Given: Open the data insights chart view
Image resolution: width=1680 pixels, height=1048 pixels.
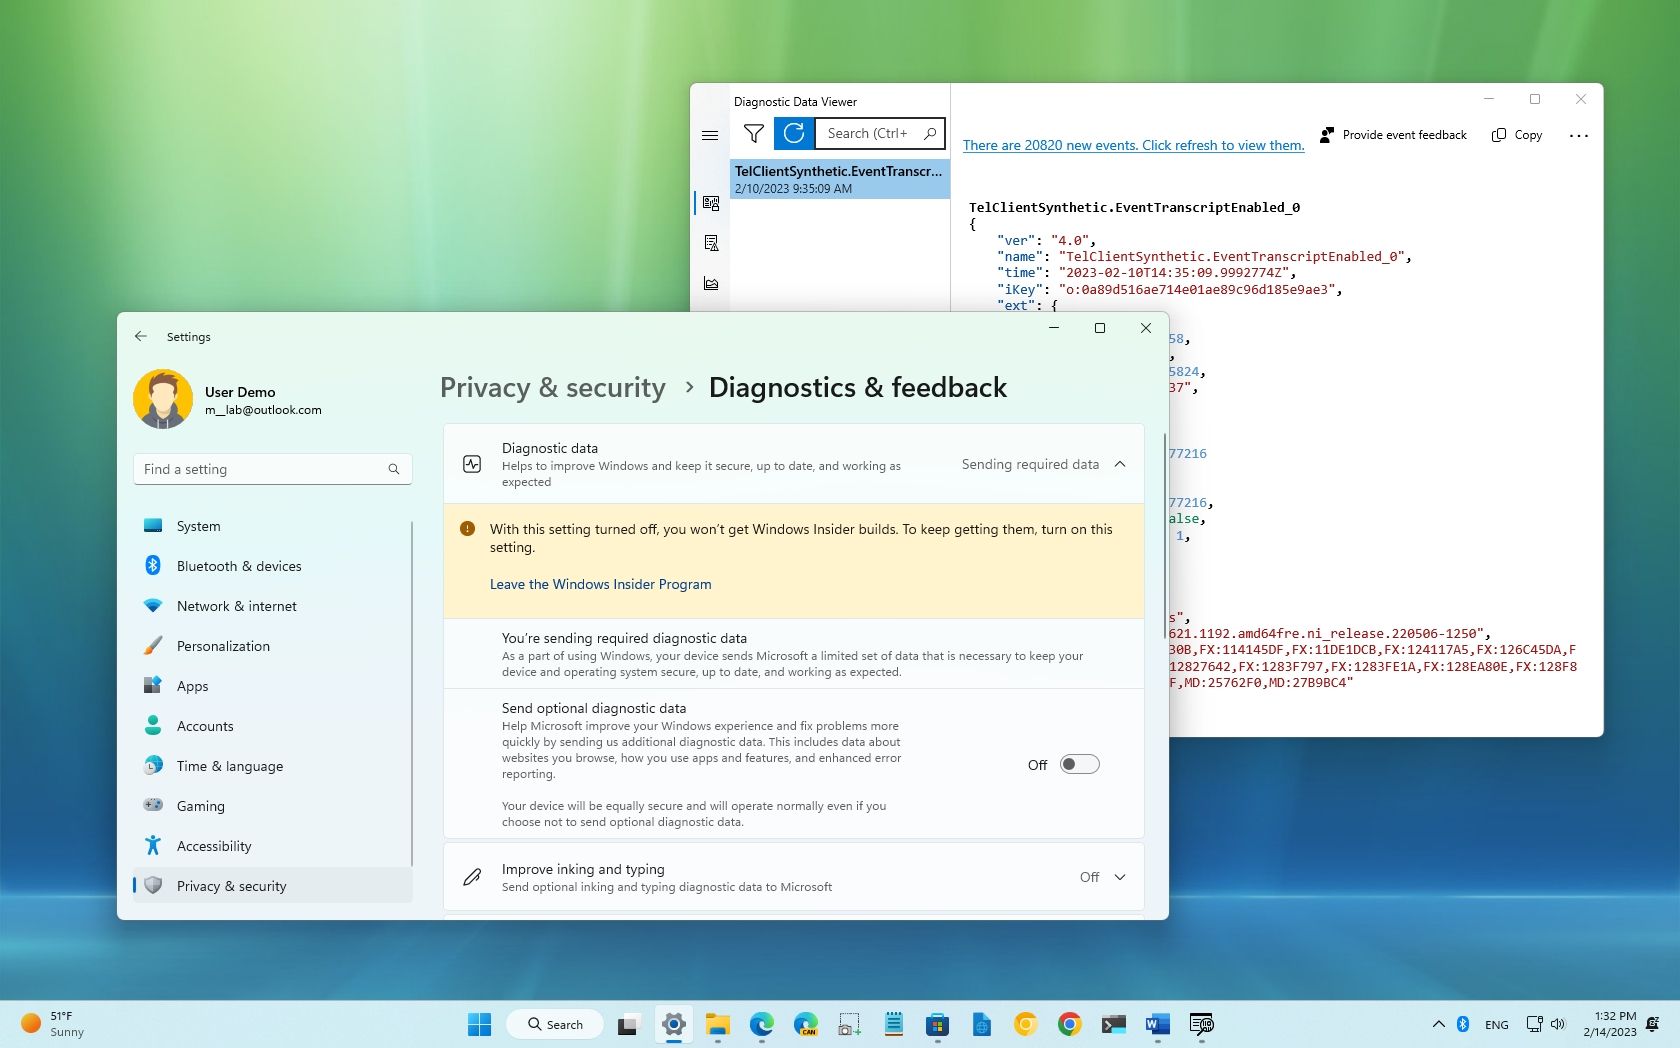Looking at the screenshot, I should click(x=710, y=283).
